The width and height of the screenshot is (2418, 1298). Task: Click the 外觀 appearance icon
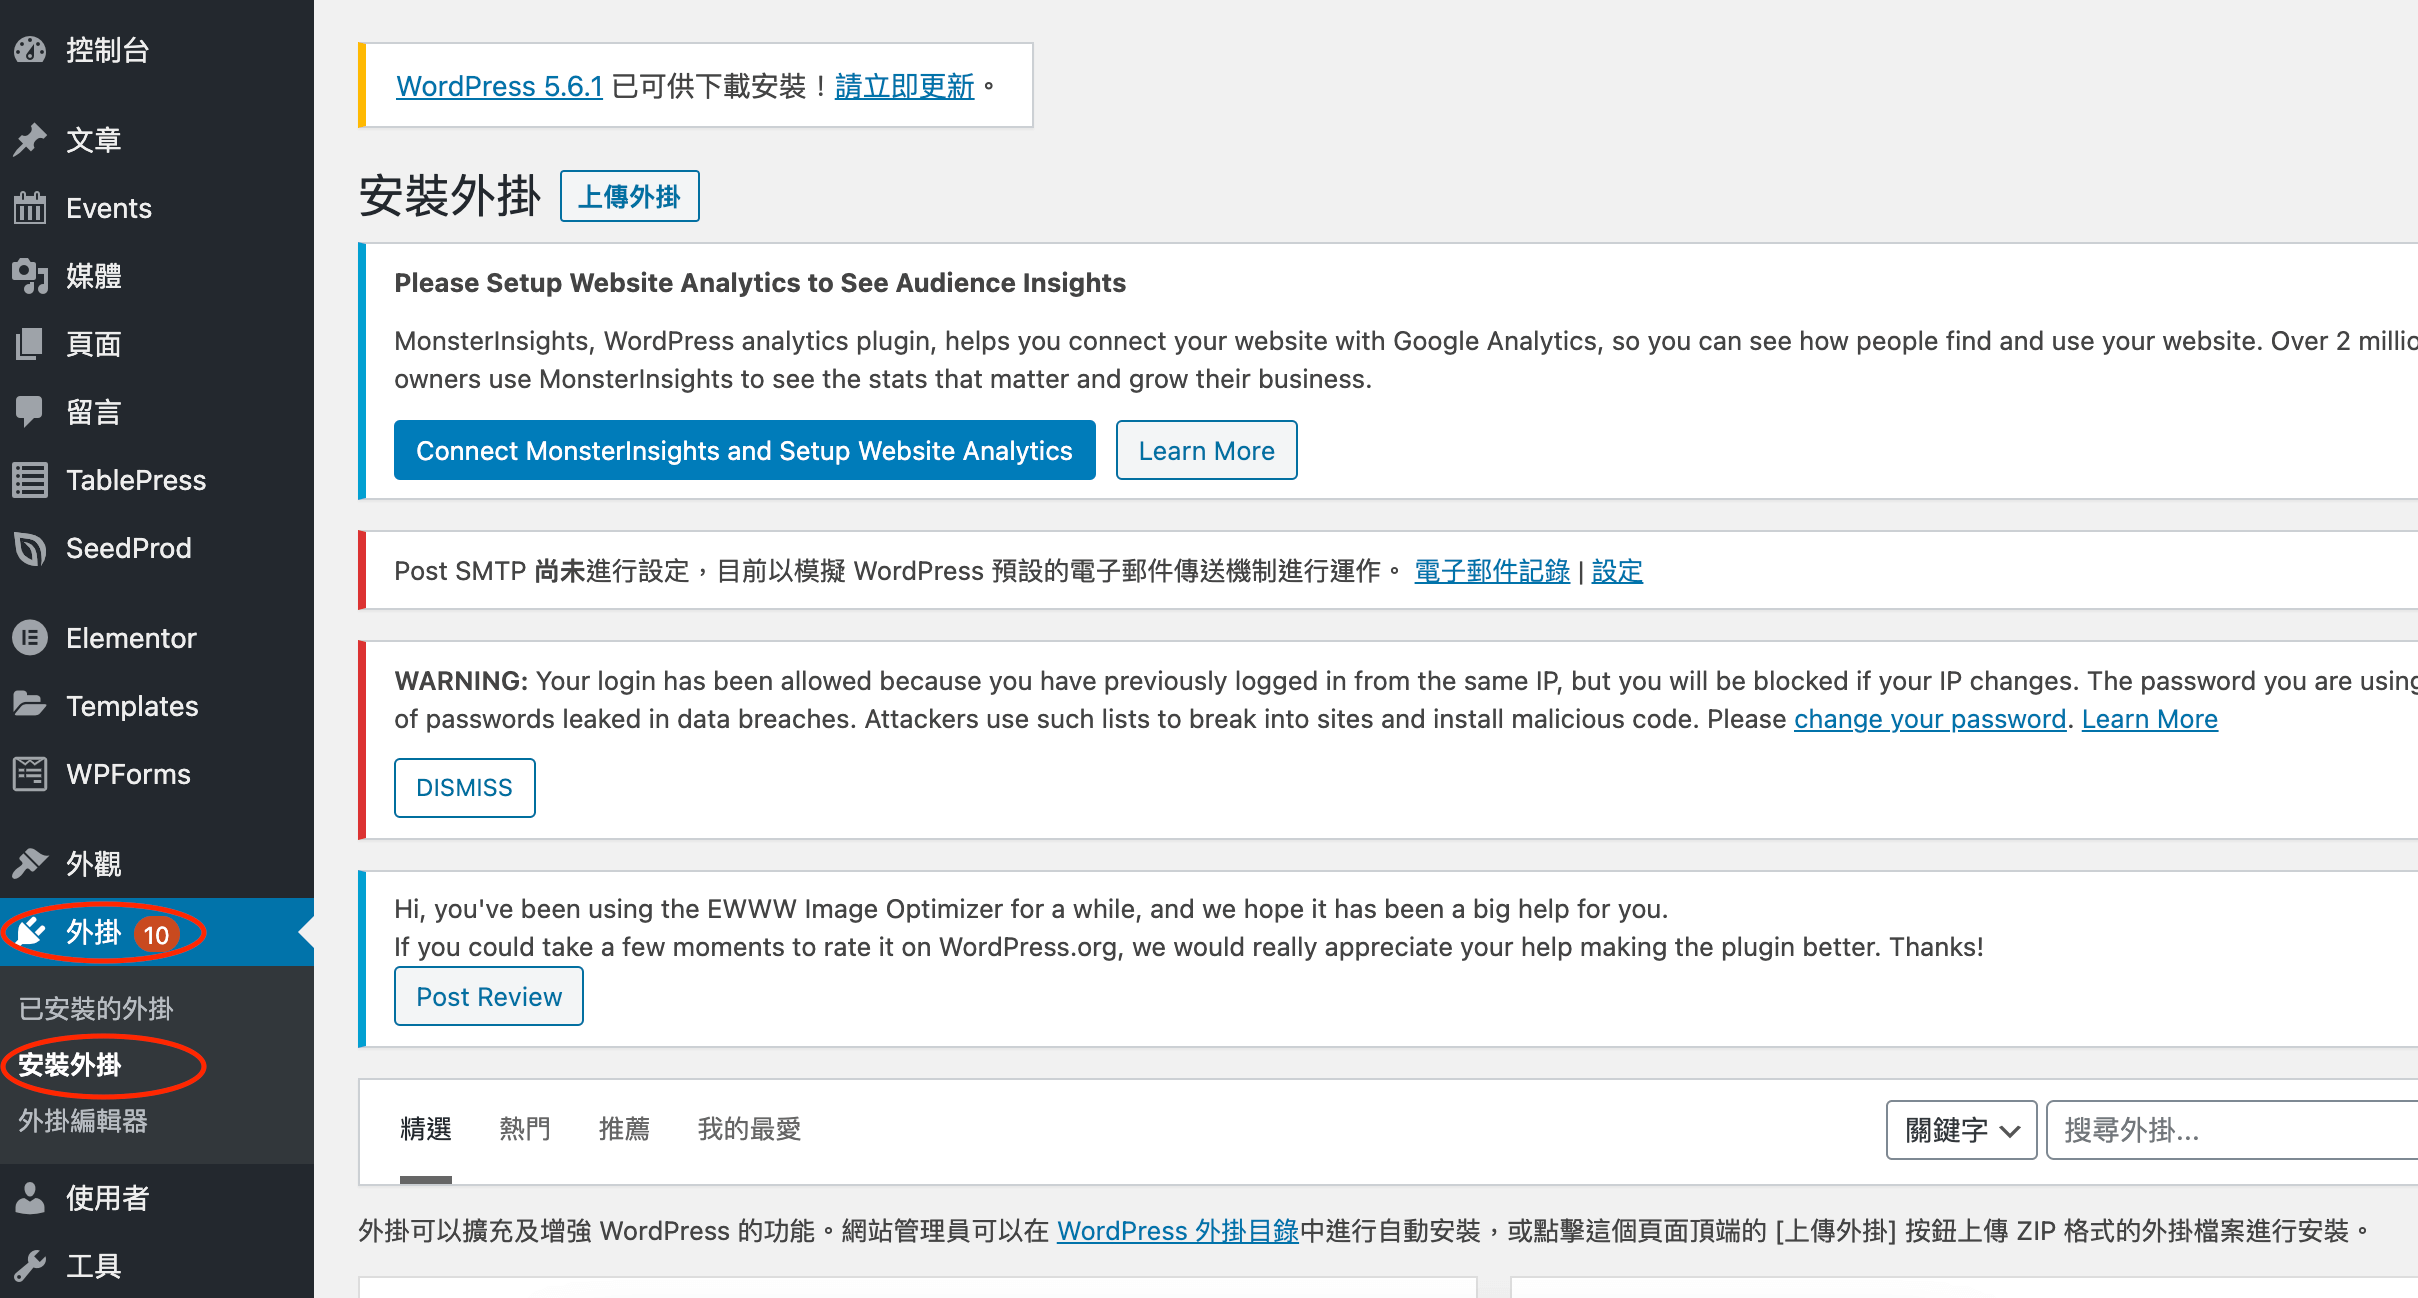(x=32, y=863)
